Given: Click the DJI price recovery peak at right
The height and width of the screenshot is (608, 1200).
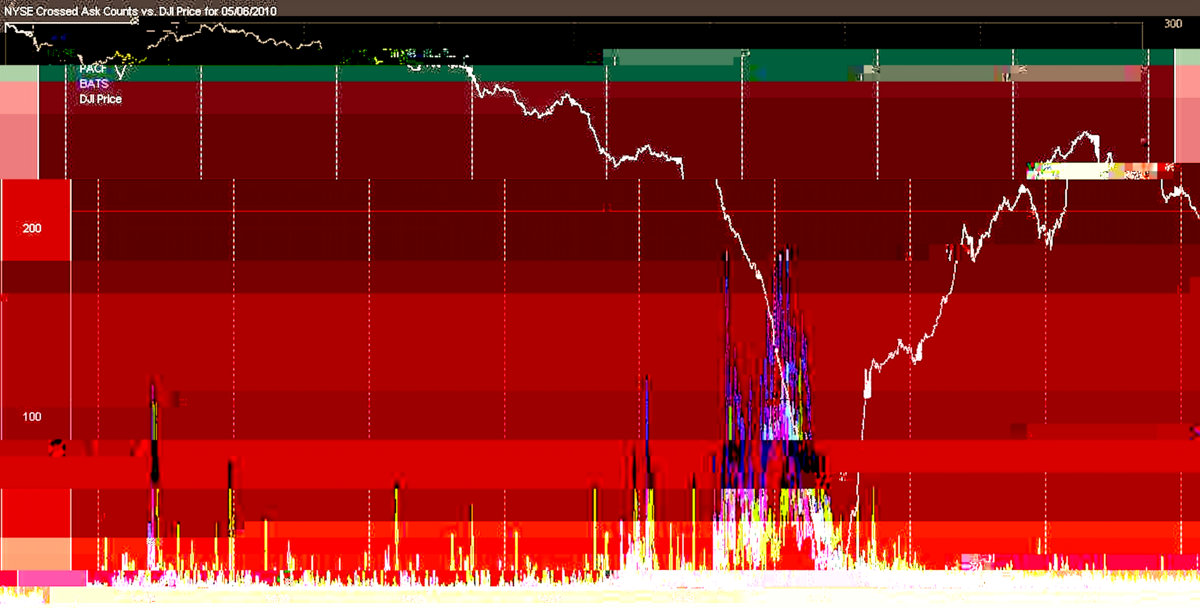Looking at the screenshot, I should [1085, 133].
